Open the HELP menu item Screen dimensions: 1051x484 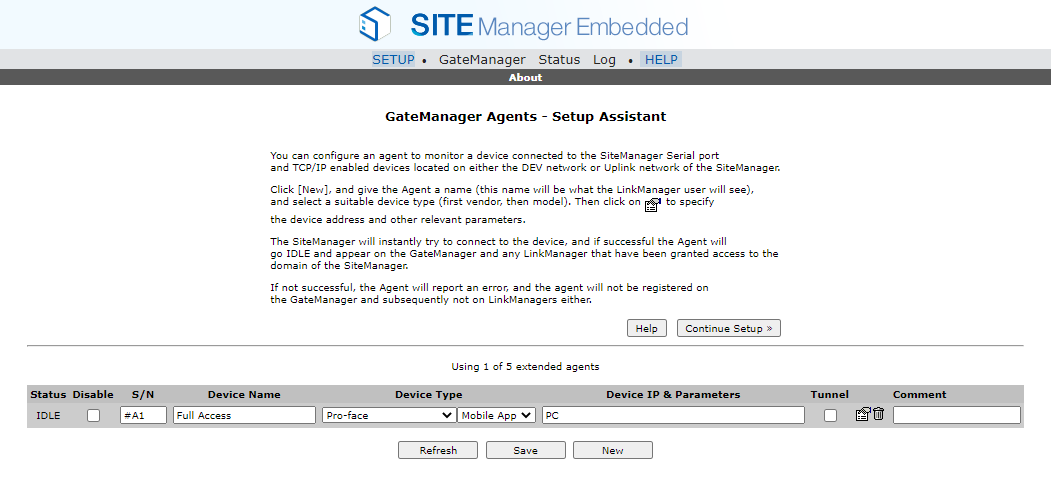[661, 60]
